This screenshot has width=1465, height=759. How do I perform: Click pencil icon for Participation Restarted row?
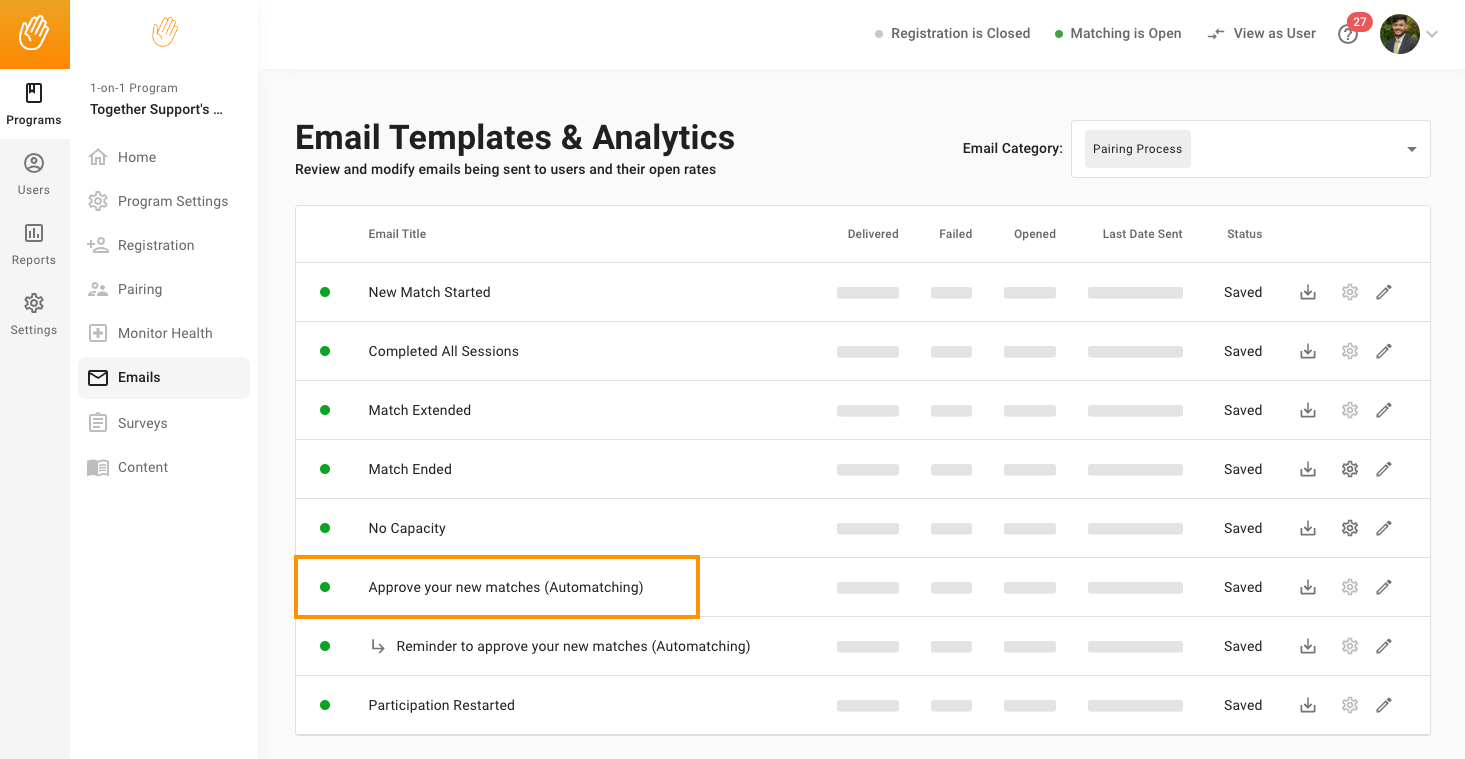[x=1384, y=705]
